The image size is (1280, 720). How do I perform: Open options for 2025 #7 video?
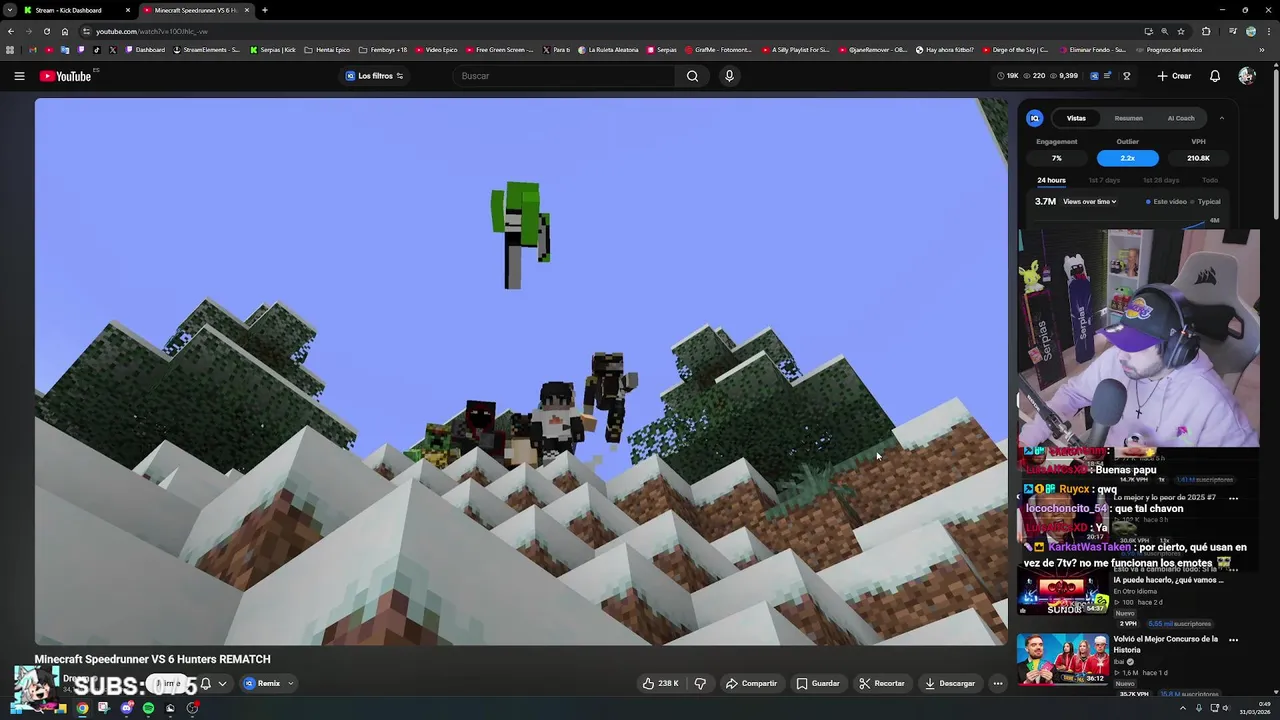(1233, 498)
